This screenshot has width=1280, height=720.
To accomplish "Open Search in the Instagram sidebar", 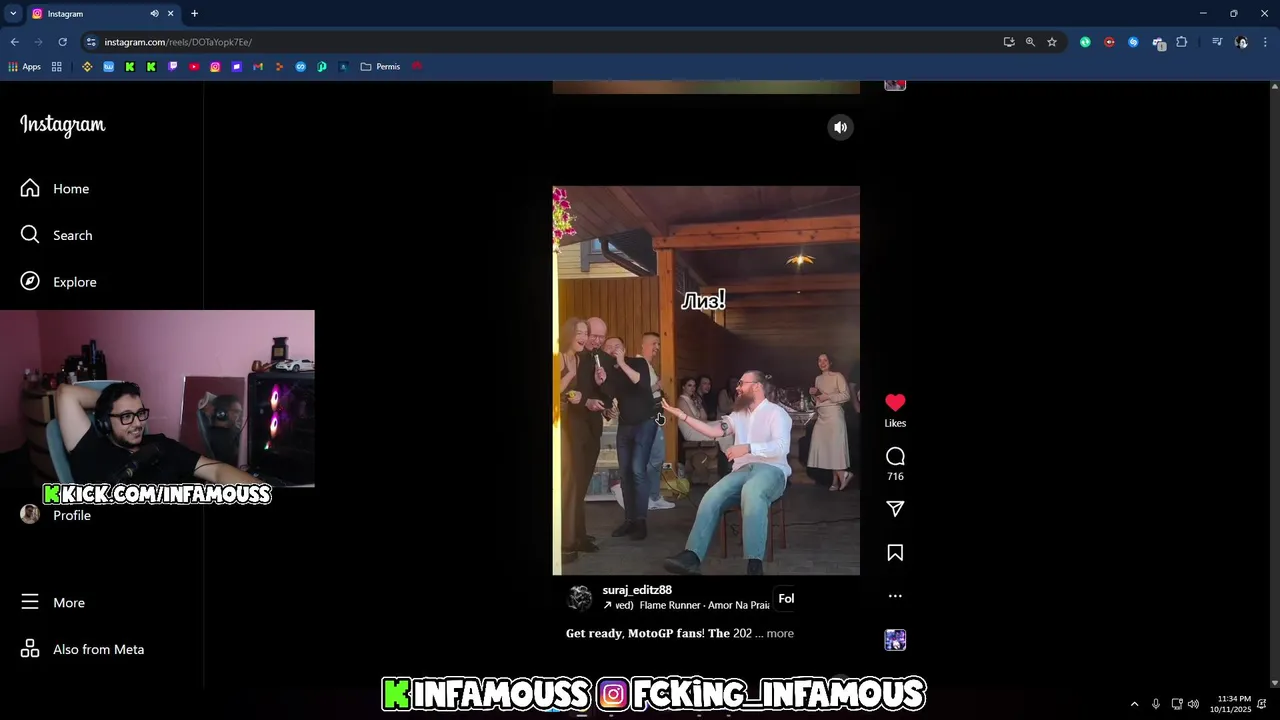I will [x=57, y=235].
